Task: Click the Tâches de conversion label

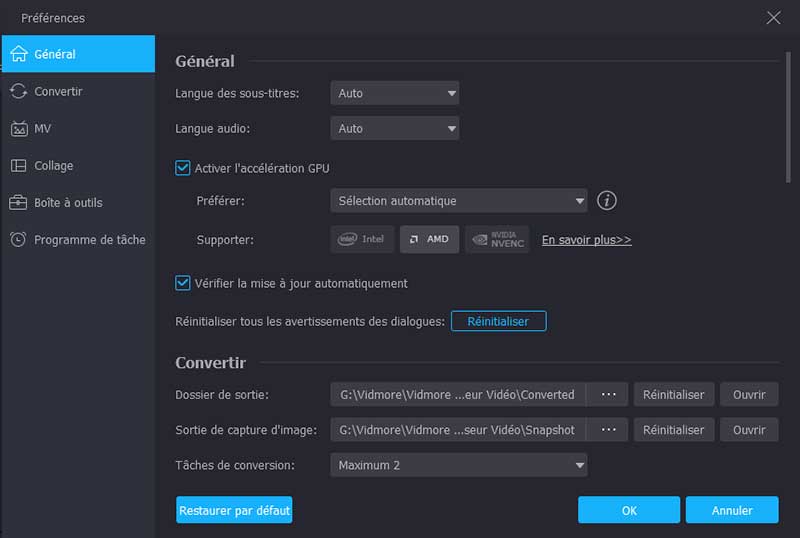Action: [235, 465]
